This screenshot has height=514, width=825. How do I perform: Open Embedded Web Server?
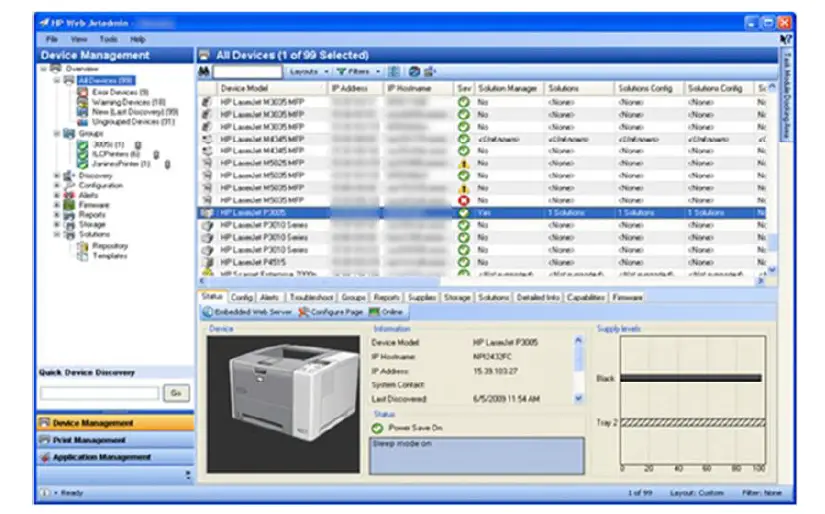click(248, 312)
